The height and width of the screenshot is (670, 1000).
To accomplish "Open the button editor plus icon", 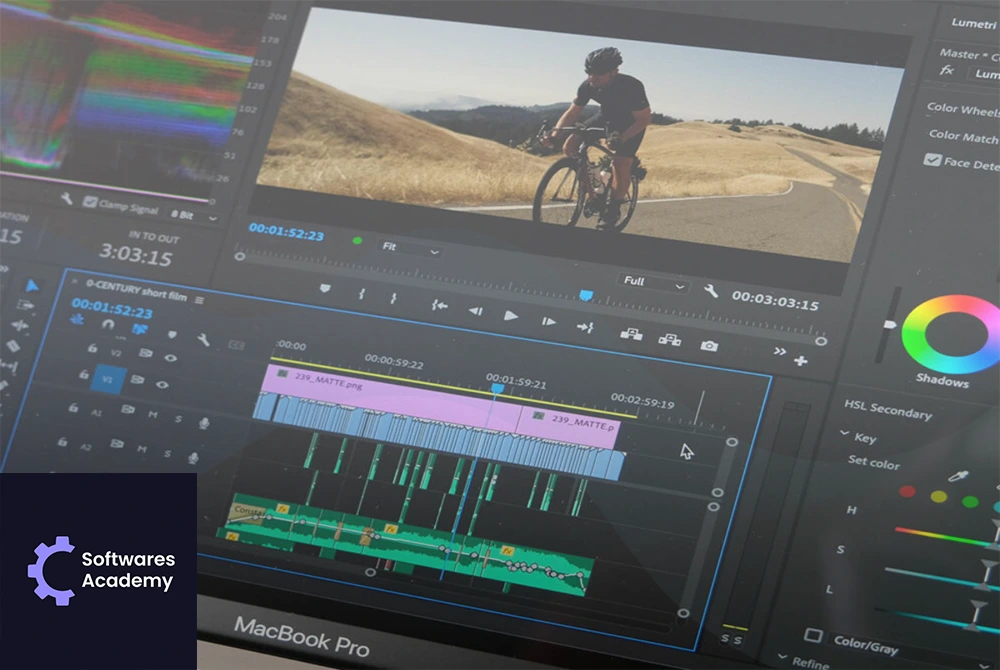I will tap(801, 361).
